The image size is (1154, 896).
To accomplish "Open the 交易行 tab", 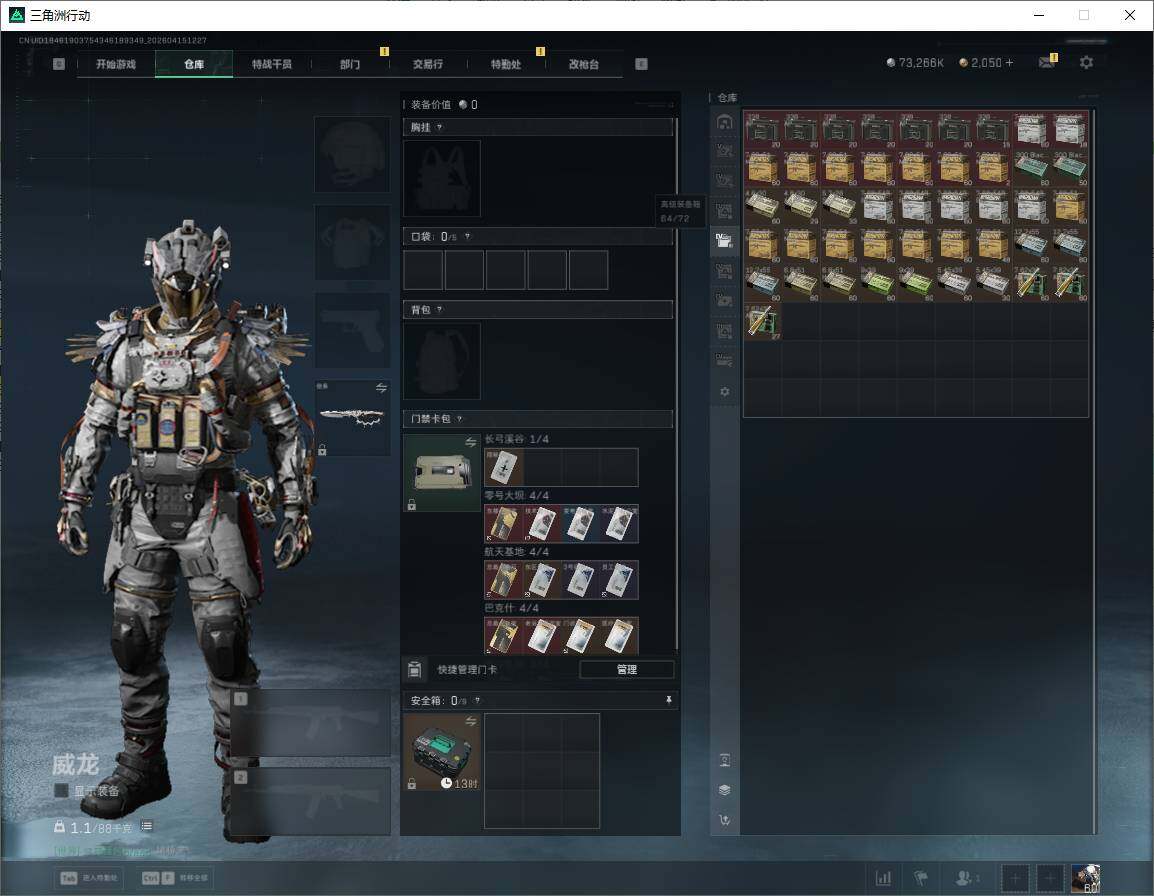I will (428, 64).
